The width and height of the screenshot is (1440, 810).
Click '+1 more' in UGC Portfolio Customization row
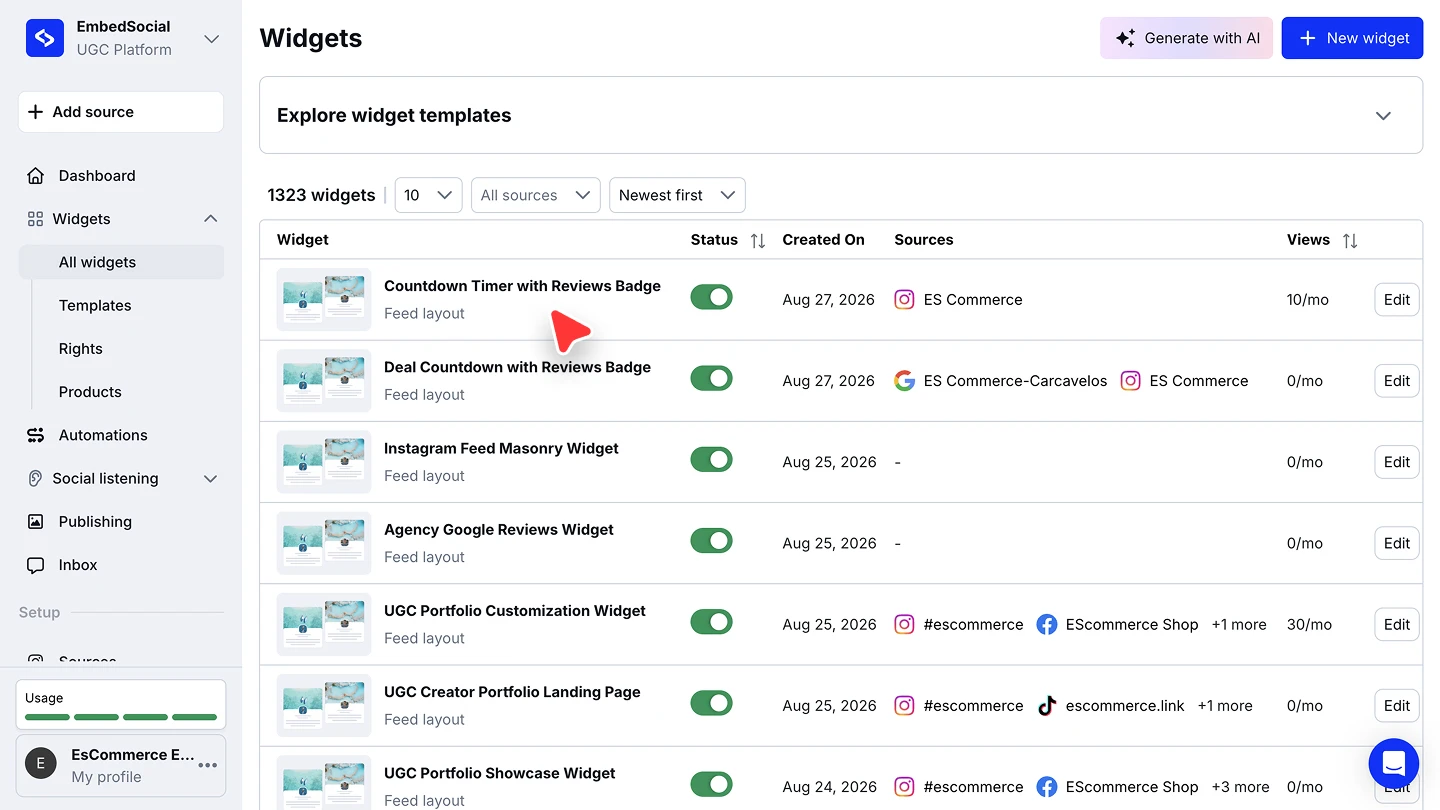click(1239, 624)
